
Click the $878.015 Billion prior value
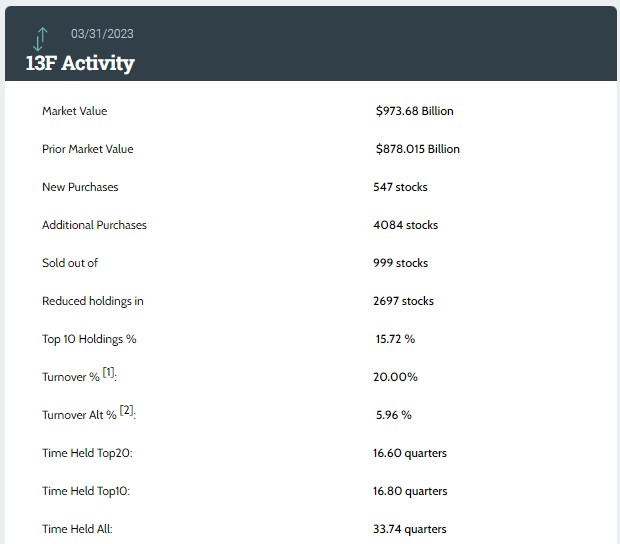pos(418,149)
